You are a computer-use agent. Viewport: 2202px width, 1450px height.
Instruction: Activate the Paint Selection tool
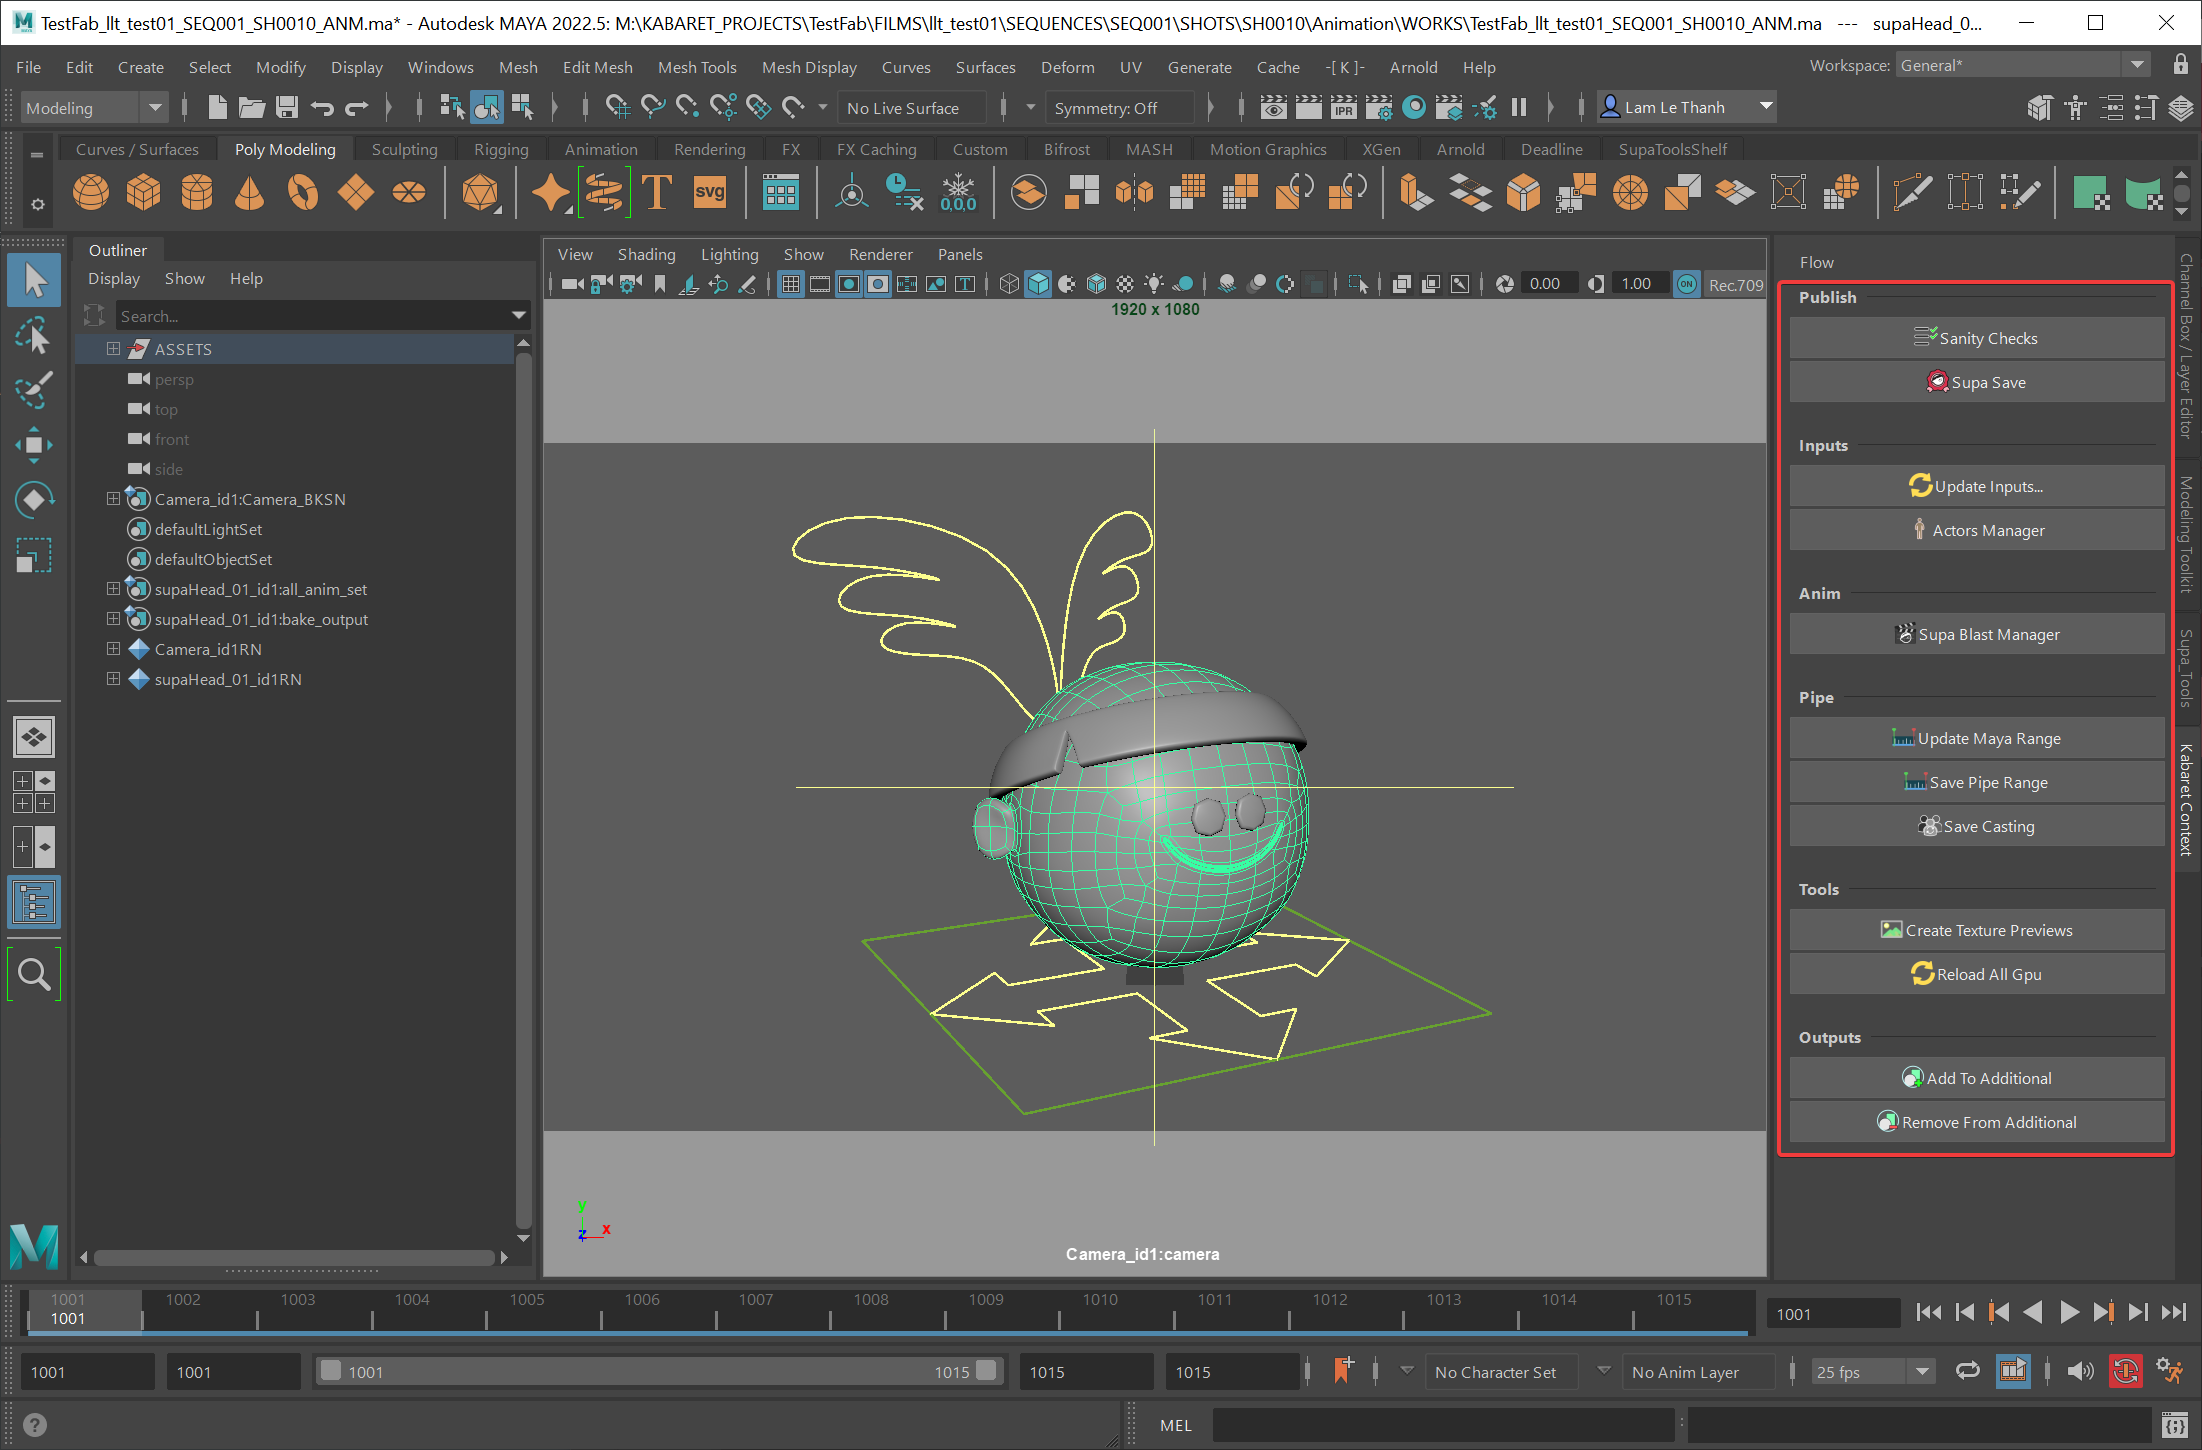coord(34,390)
